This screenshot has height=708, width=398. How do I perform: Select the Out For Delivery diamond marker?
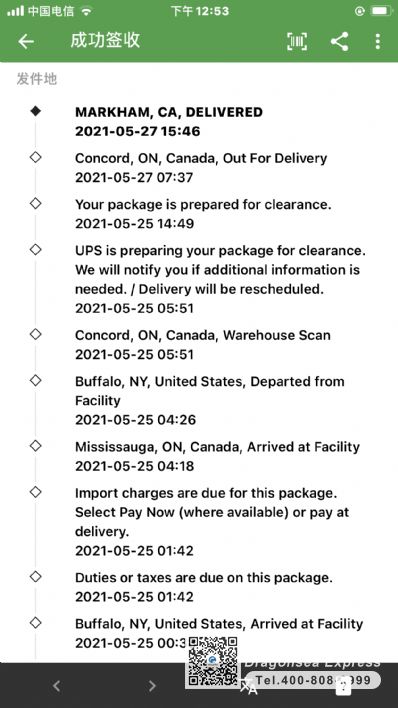tap(35, 157)
